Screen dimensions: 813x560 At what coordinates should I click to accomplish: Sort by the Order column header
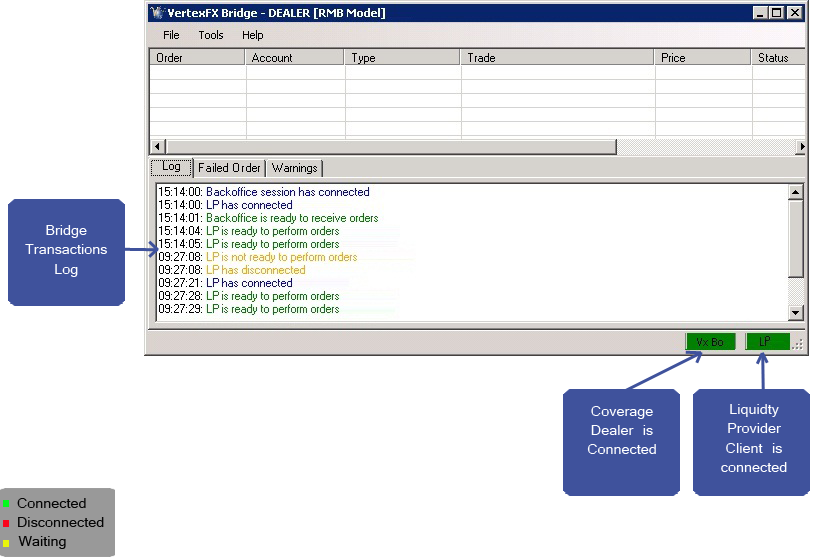(x=197, y=58)
